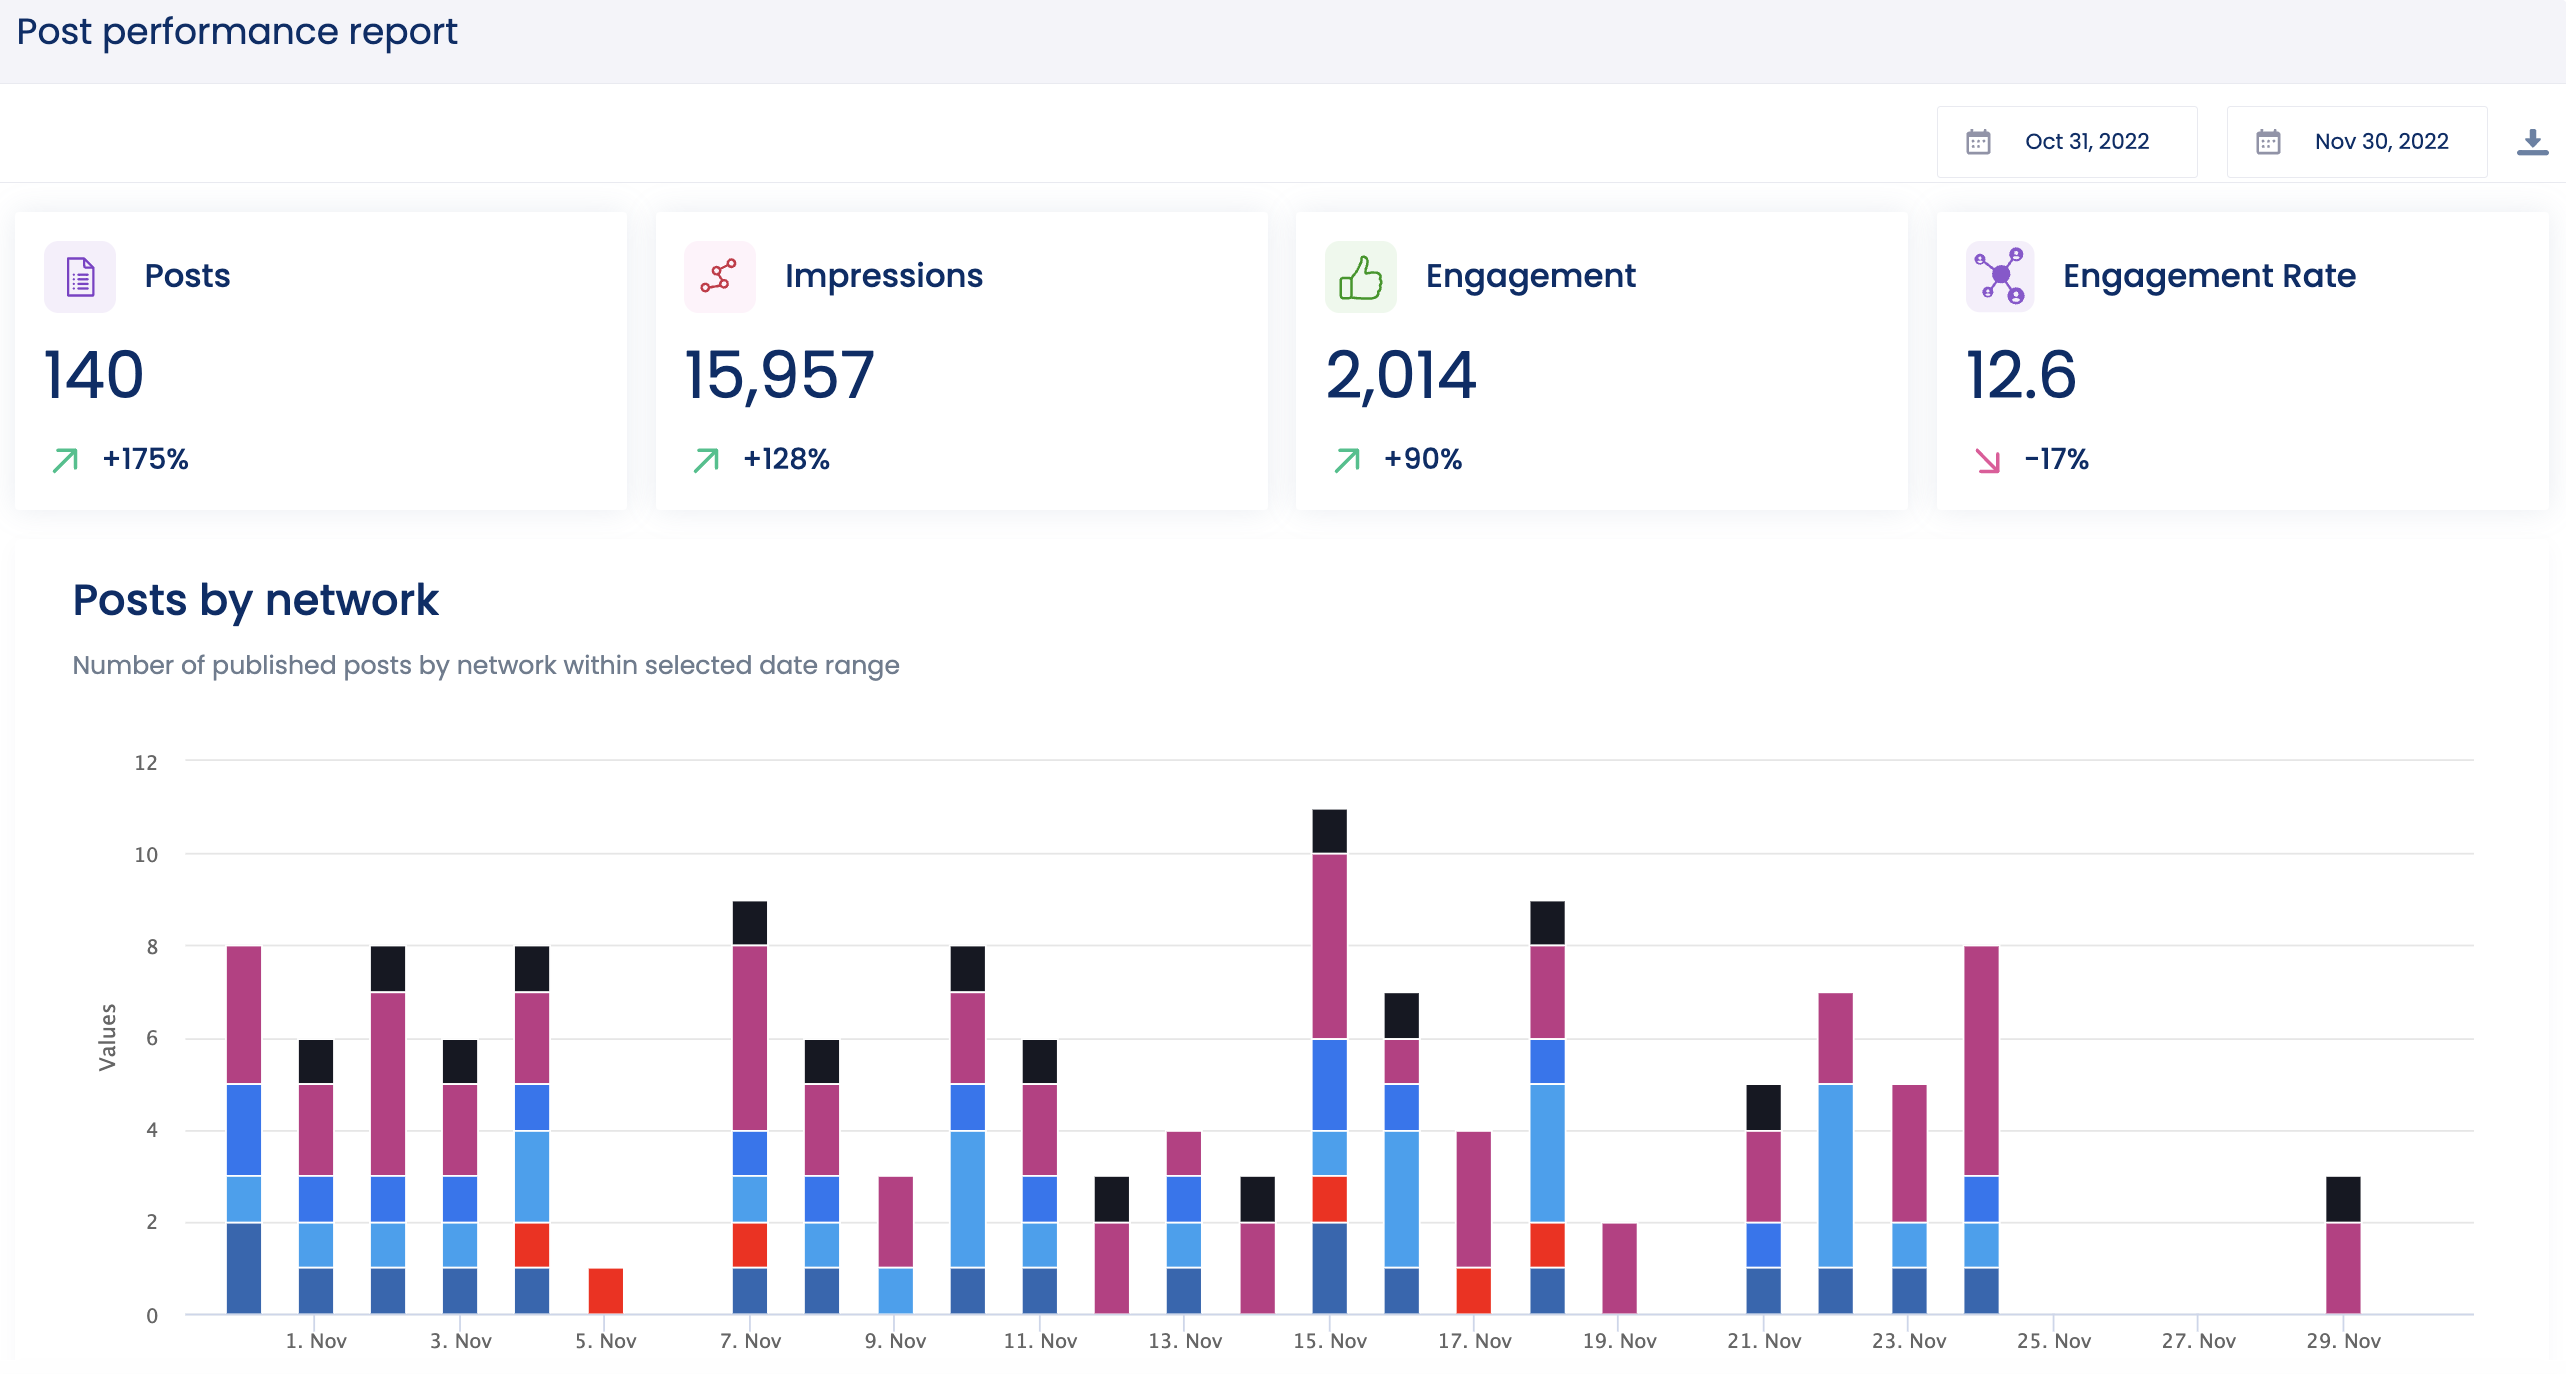Click the calendar icon beside Oct 31, 2022
Screen dimensions: 2566x1374
pyautogui.click(x=1978, y=142)
